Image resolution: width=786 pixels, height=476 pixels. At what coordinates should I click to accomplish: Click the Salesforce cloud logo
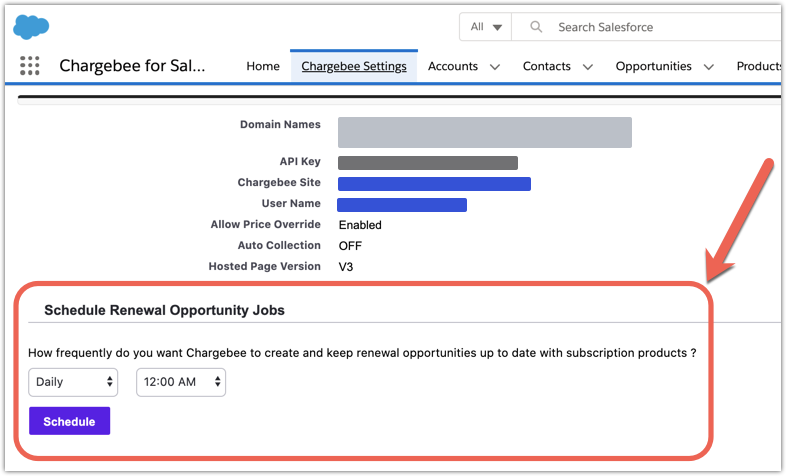point(32,27)
